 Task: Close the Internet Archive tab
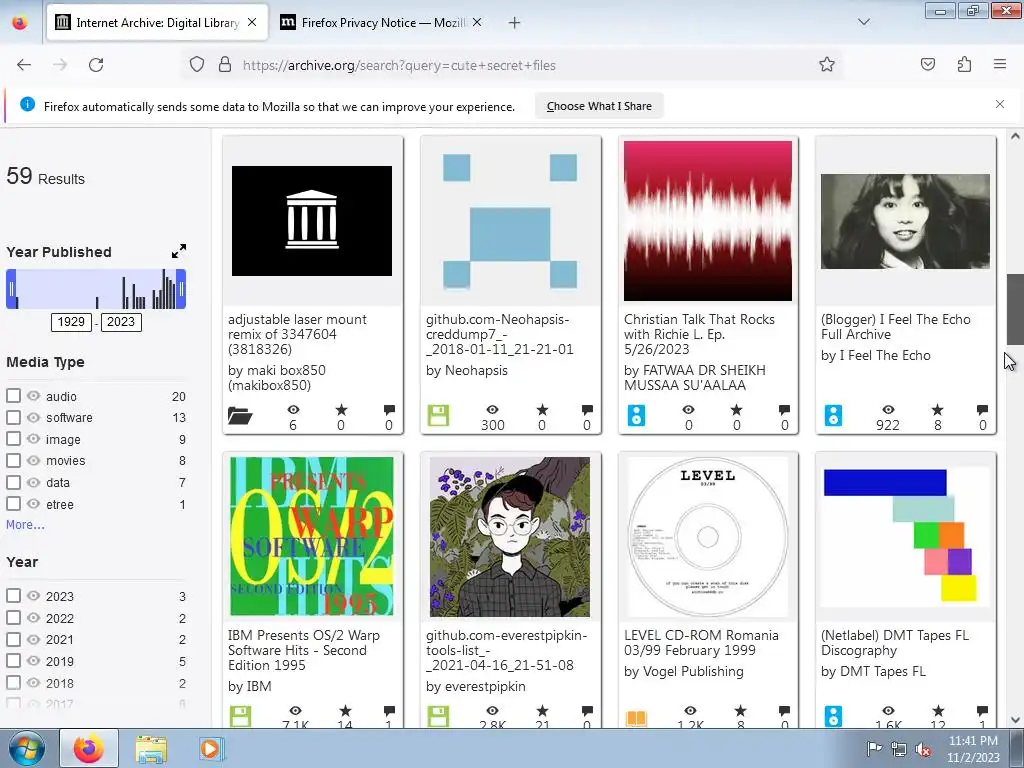[x=252, y=22]
